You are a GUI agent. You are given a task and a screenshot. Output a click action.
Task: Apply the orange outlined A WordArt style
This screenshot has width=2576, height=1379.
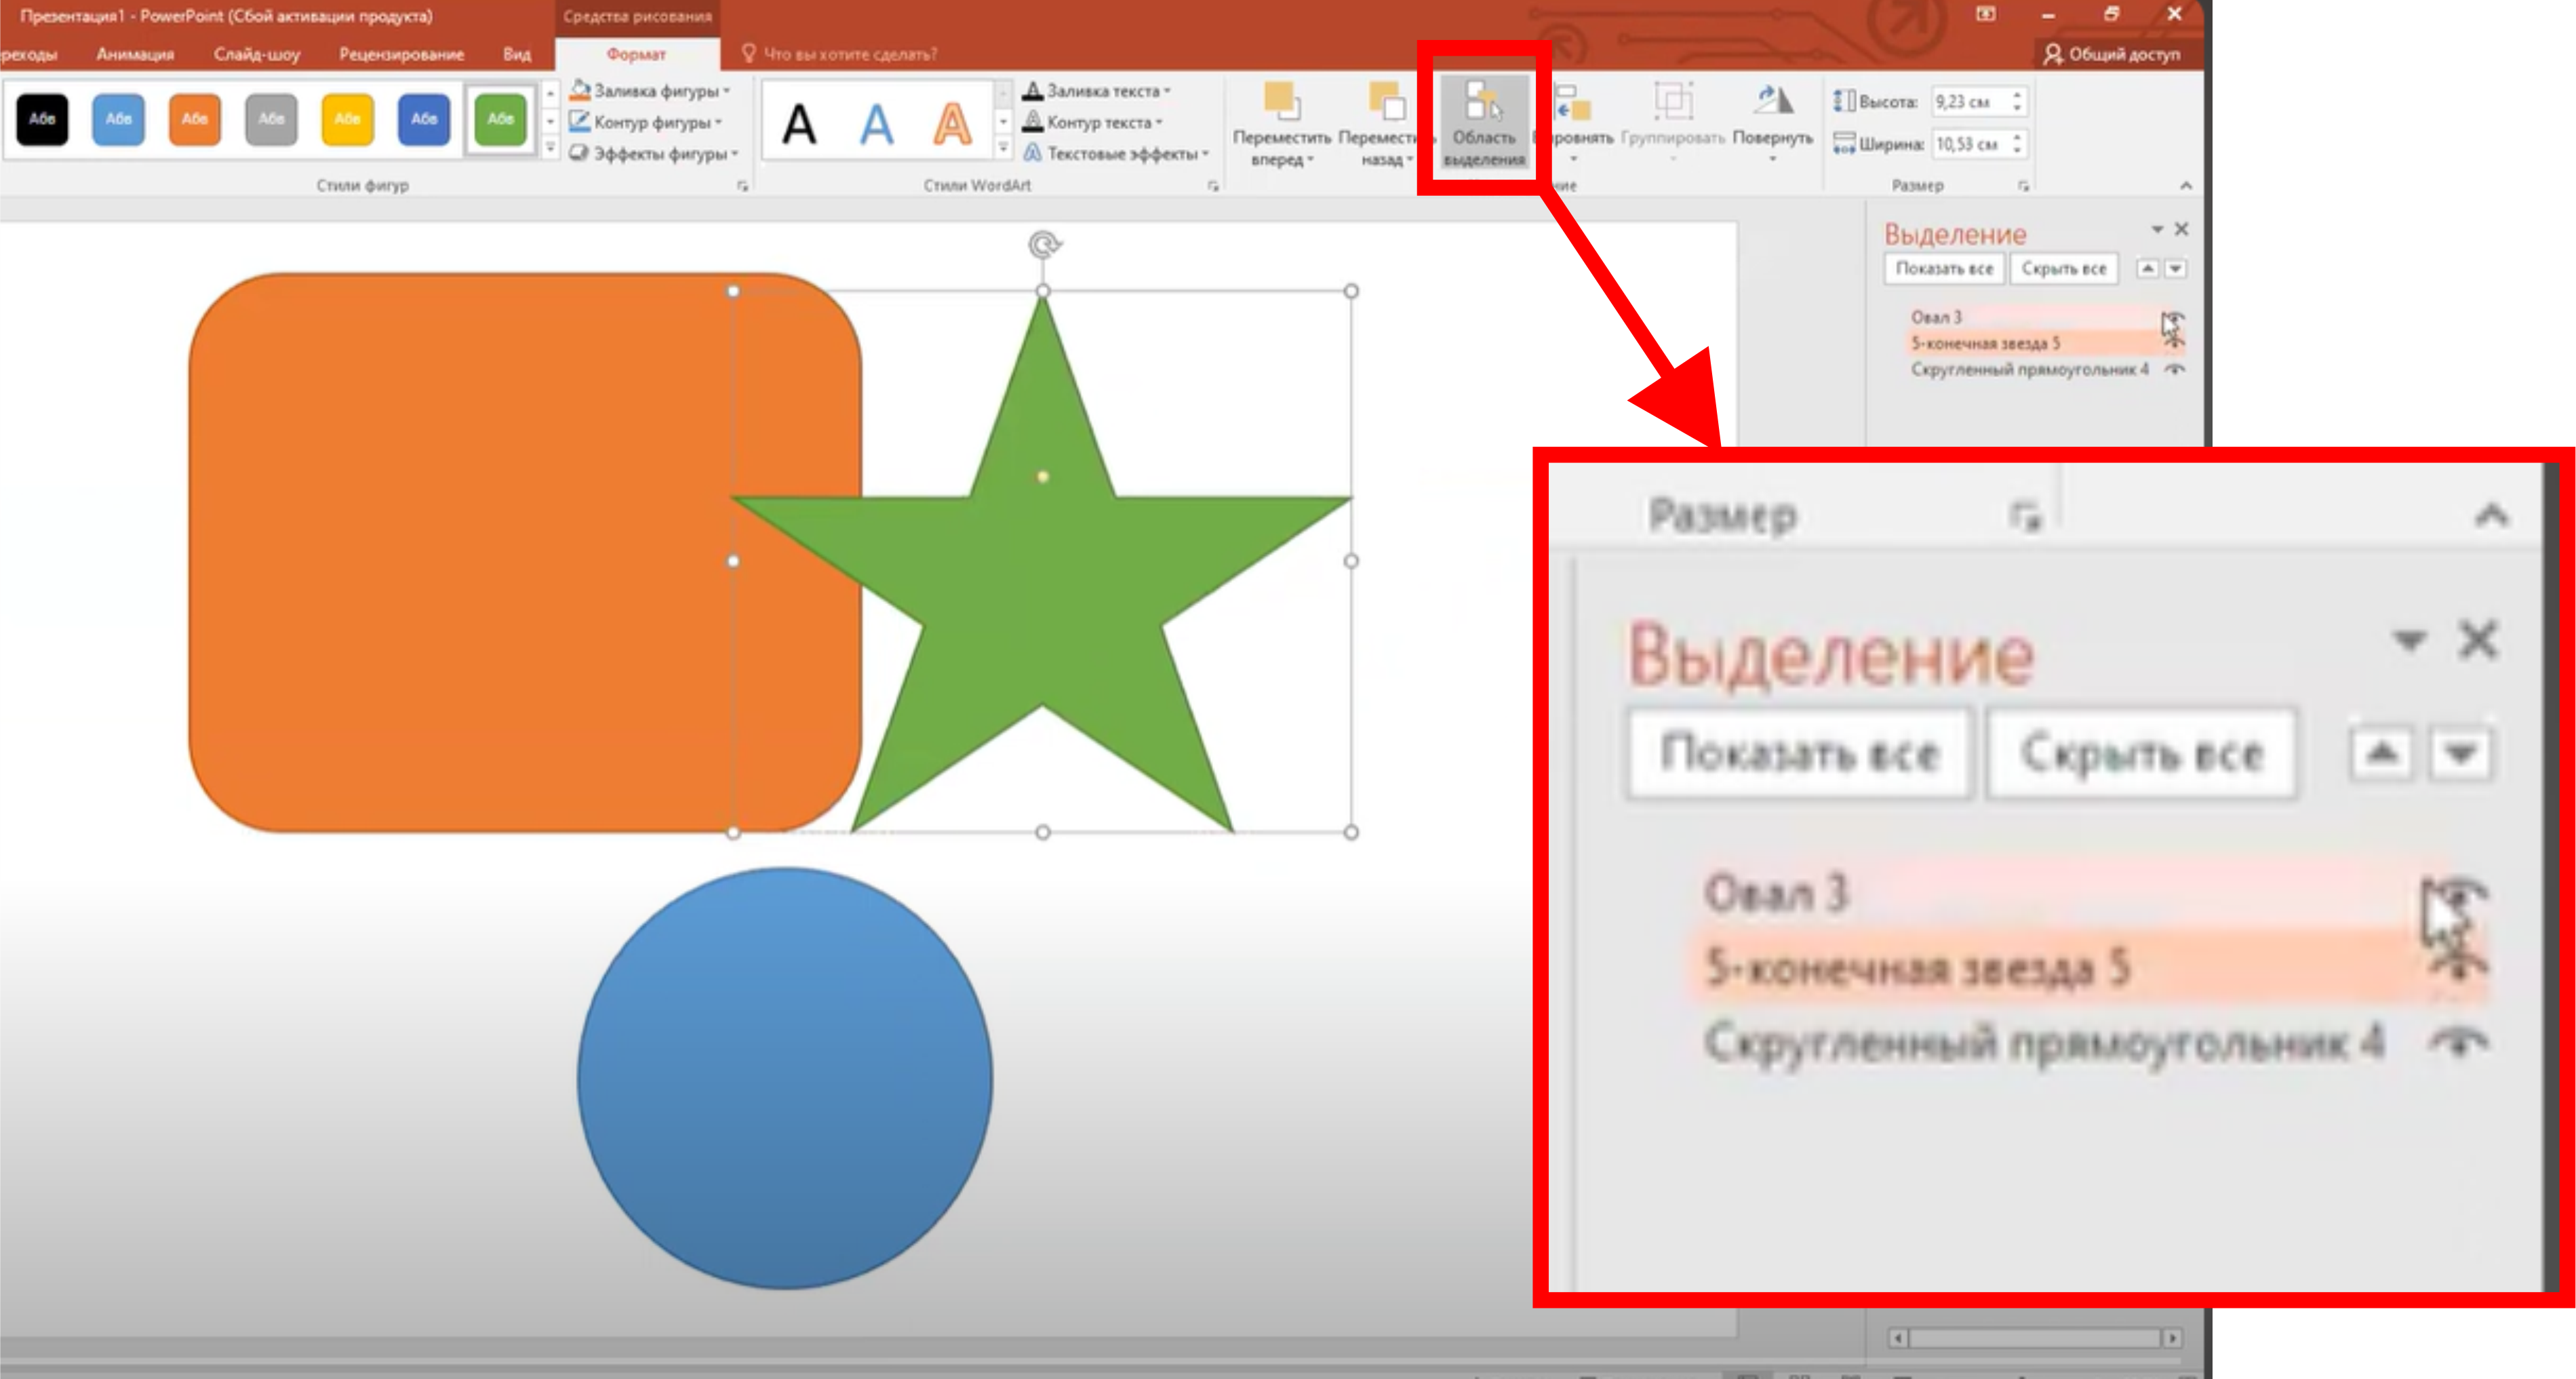tap(952, 125)
